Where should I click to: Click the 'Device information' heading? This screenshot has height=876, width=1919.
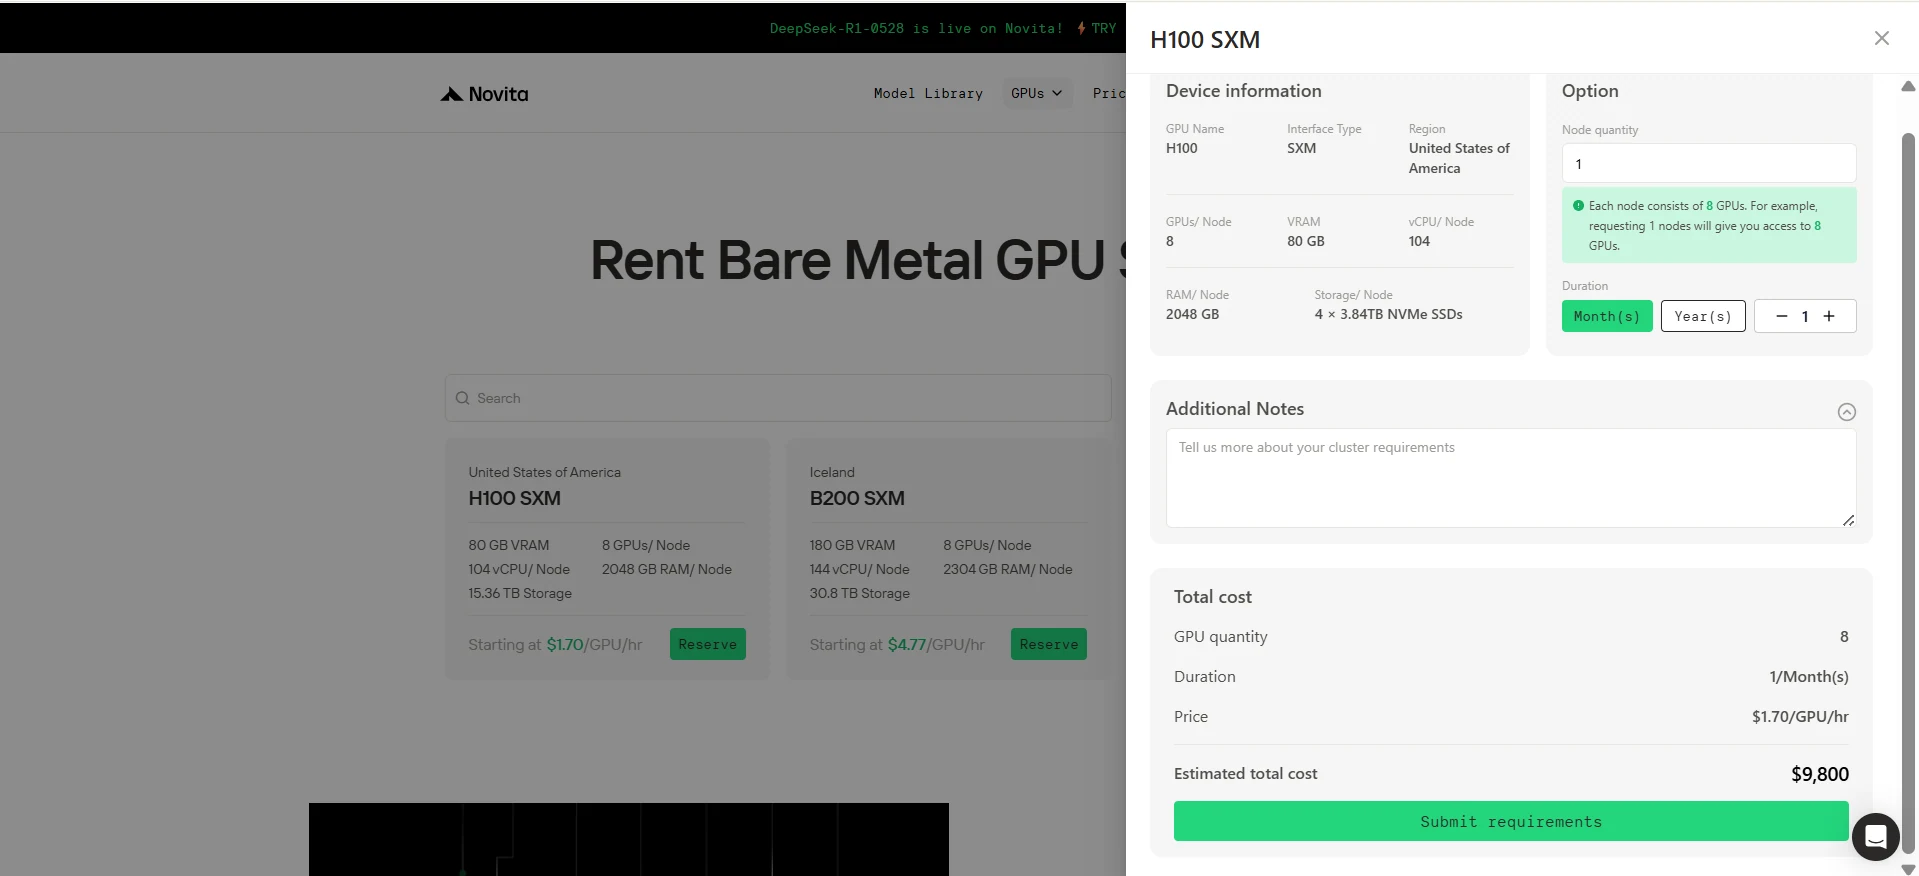1244,91
